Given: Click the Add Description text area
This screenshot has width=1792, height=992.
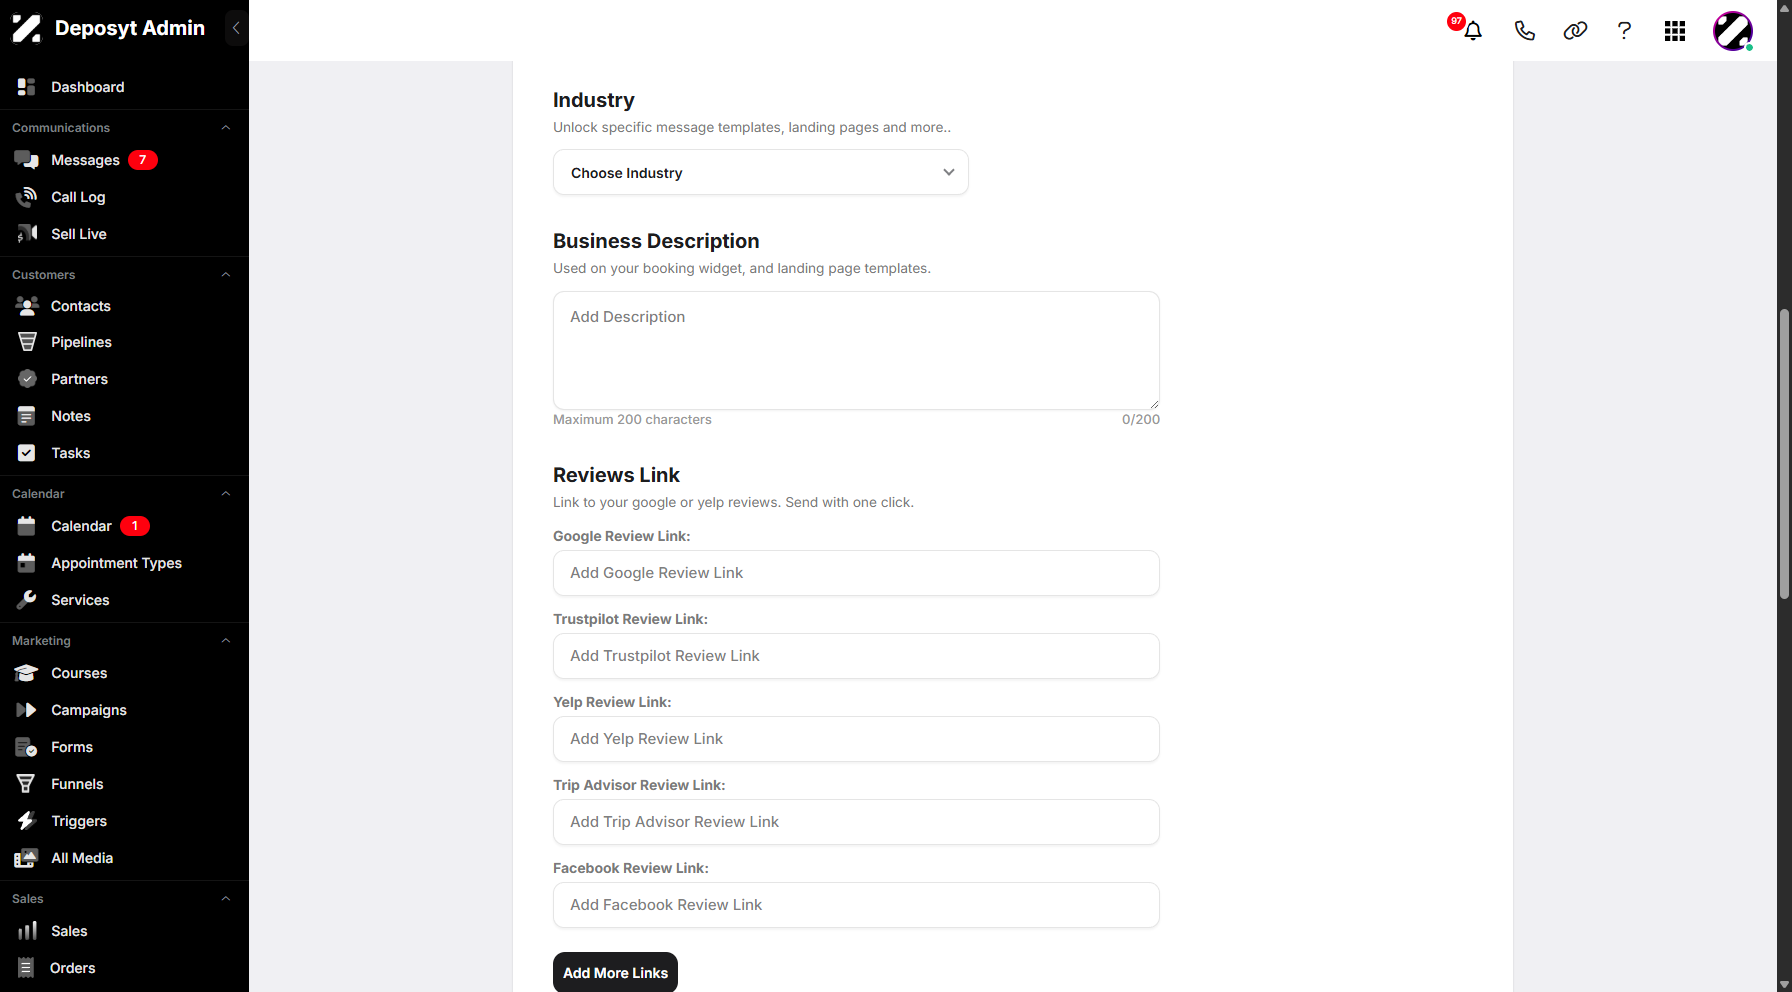Looking at the screenshot, I should tap(856, 351).
